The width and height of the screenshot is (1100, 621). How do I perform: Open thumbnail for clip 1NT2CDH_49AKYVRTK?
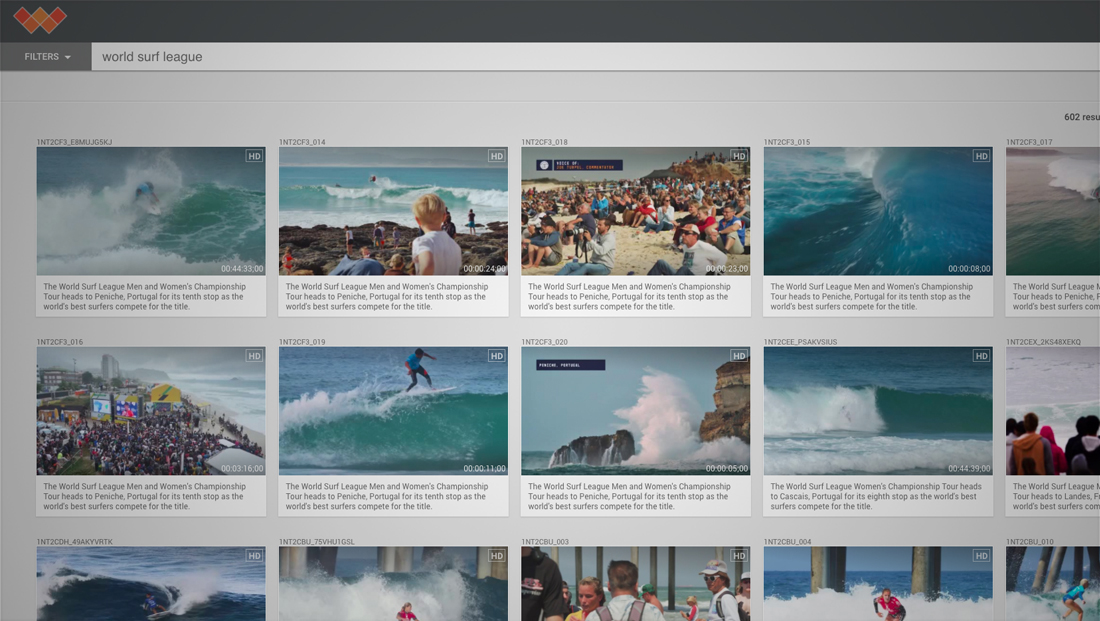151,584
